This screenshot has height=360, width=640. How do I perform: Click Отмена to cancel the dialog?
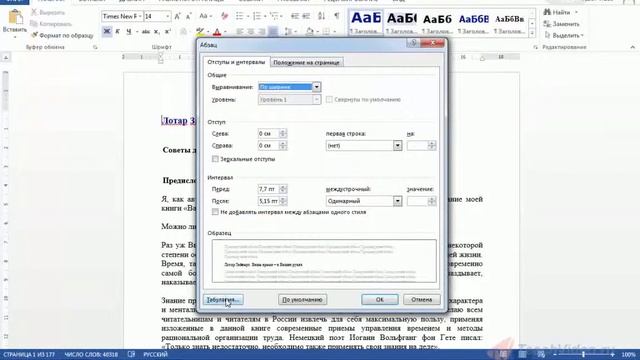422,300
